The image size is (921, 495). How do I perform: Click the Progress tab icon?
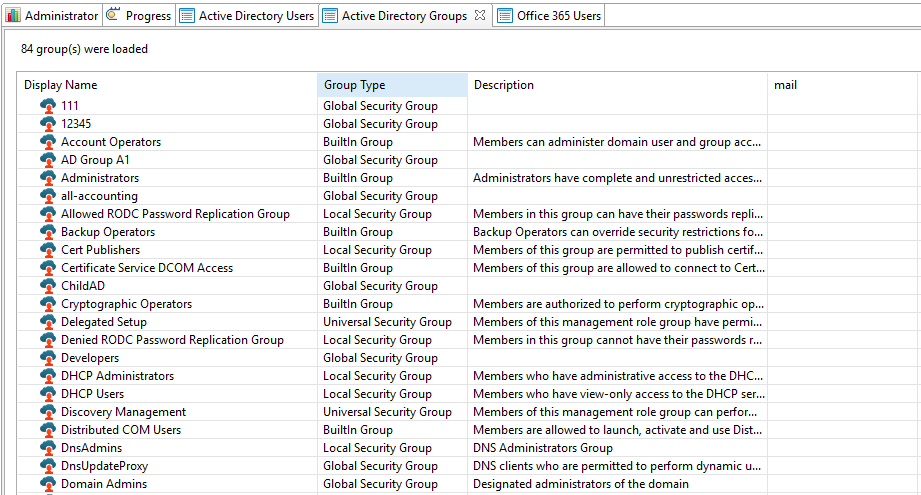(x=113, y=16)
